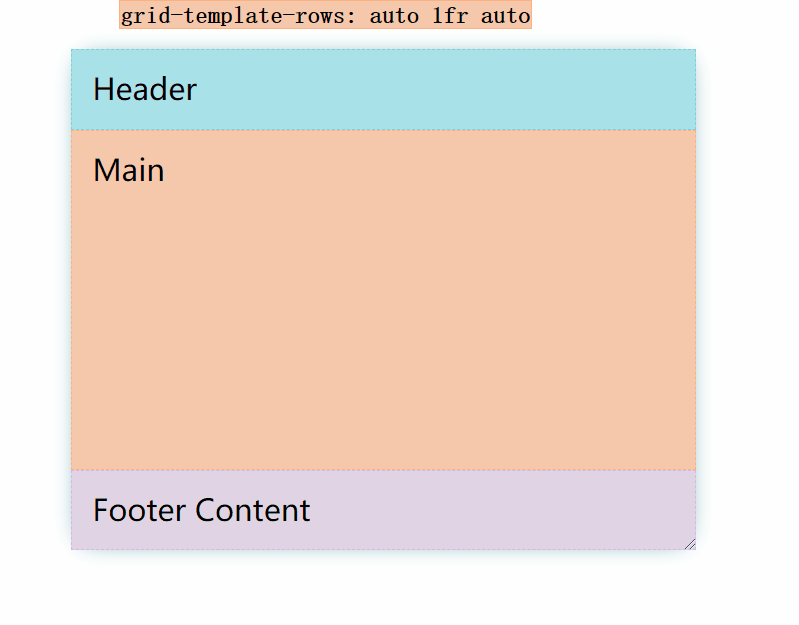The height and width of the screenshot is (625, 799).
Task: Click the dashed border between Main and footer
Action: pos(383,470)
